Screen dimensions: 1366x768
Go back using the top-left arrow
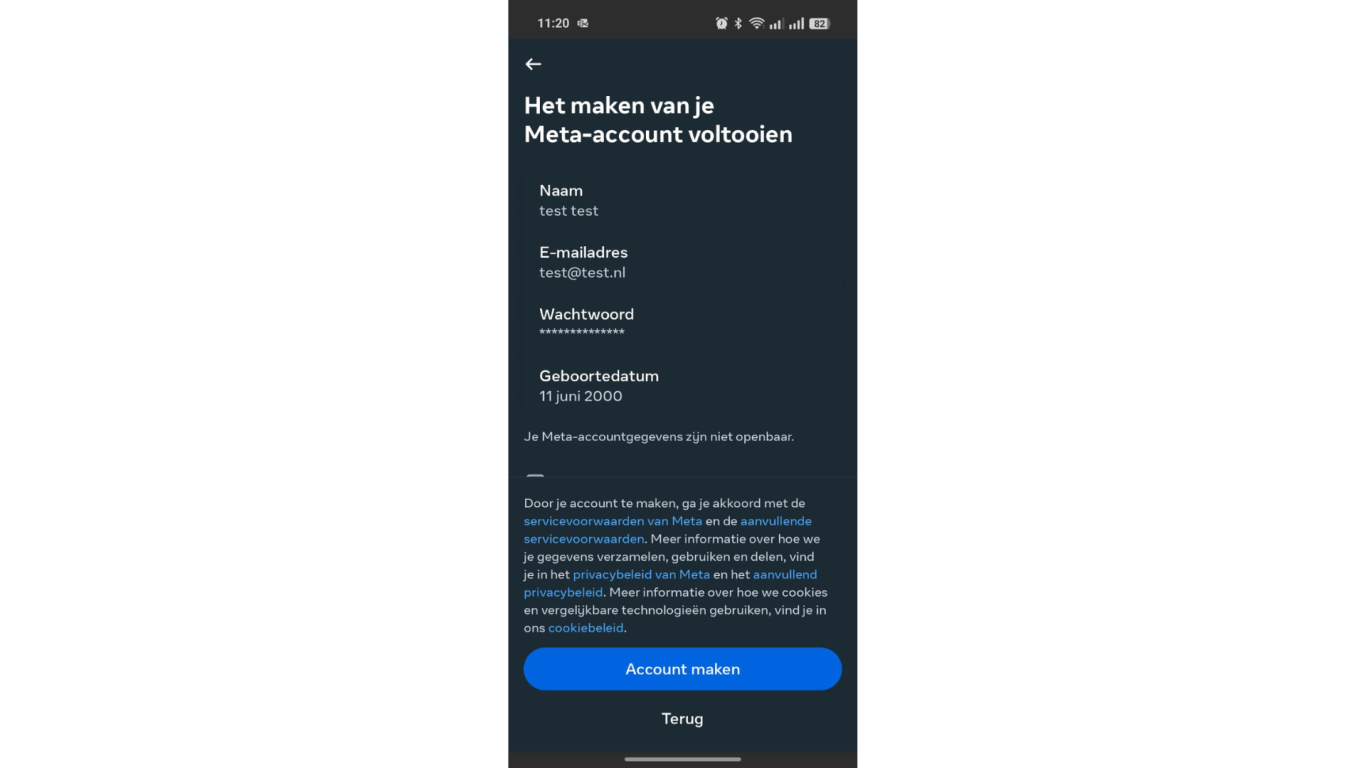coord(533,64)
